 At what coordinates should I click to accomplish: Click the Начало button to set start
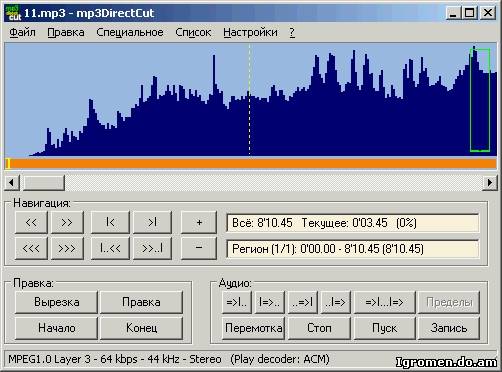point(57,328)
